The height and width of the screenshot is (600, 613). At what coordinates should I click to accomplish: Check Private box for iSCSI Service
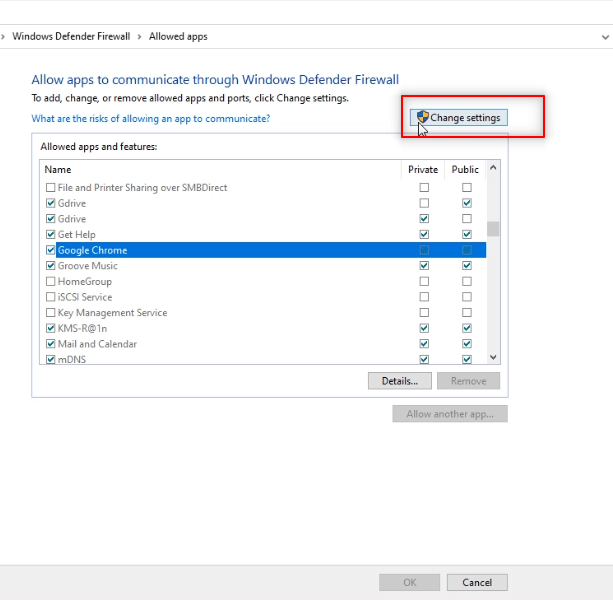click(x=424, y=297)
